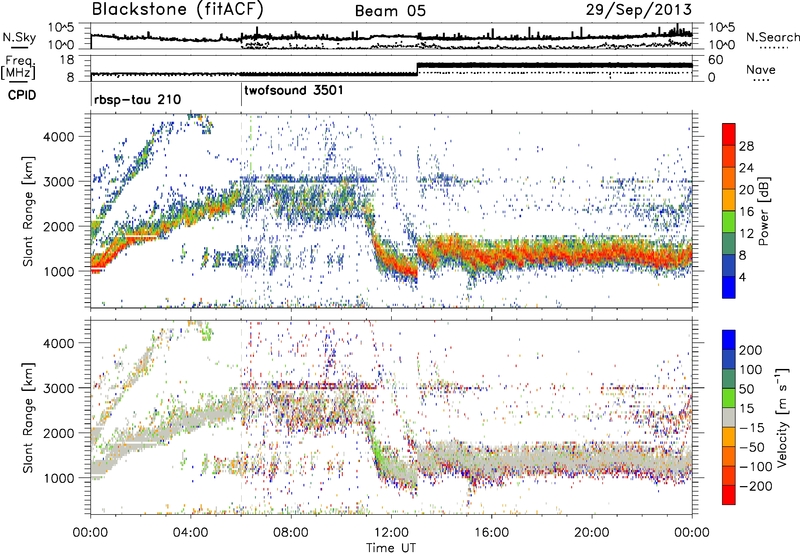Screen dimensions: 800x554
Task: Click the 'N.Search' legend label
Action: click(772, 37)
